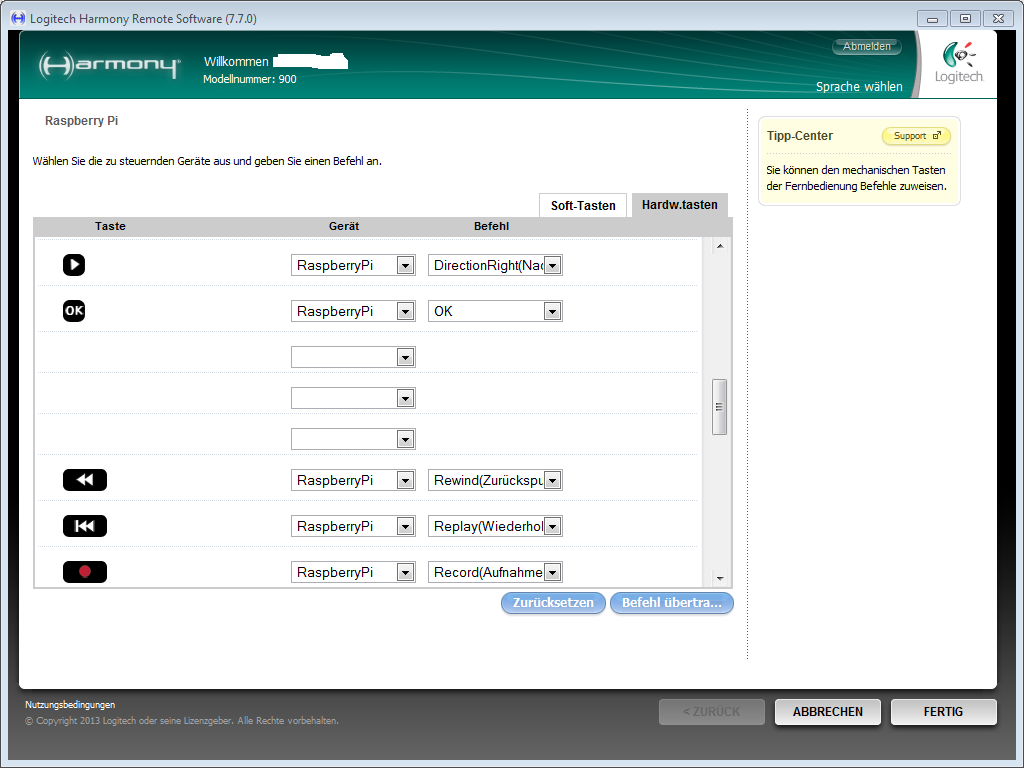Click the Sprache wählen link

tap(859, 87)
